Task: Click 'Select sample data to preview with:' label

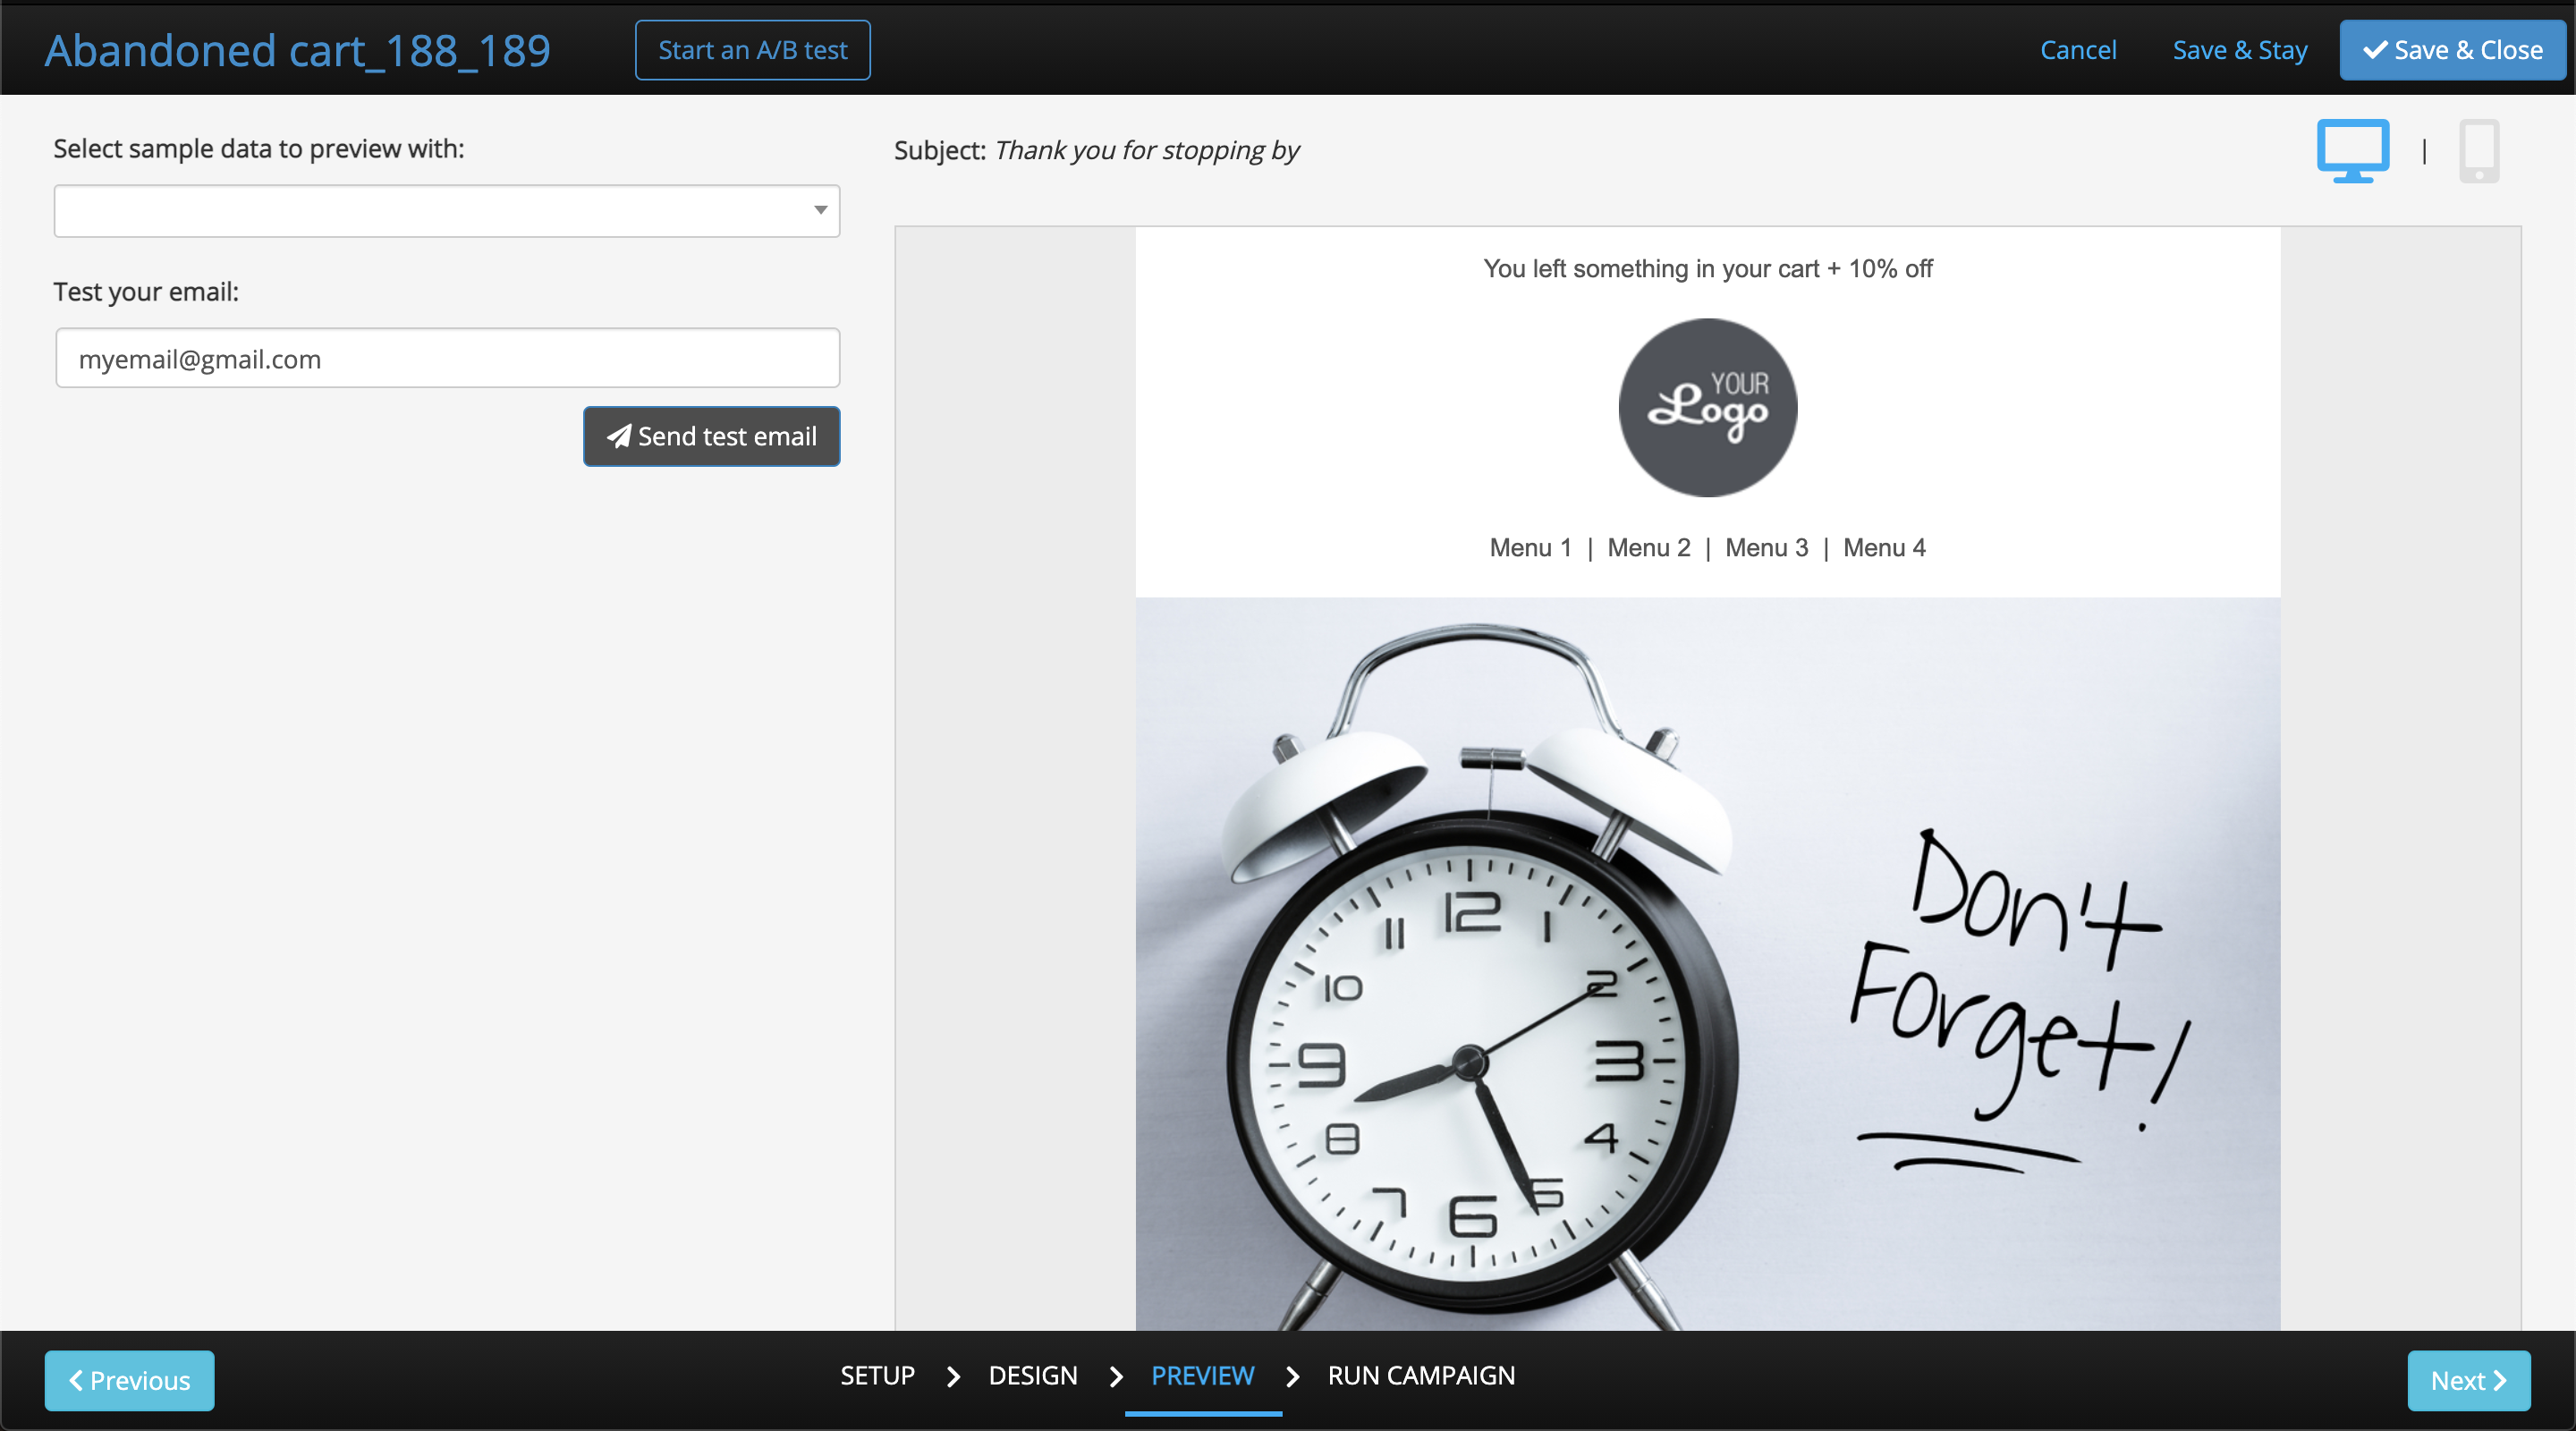Action: click(258, 148)
